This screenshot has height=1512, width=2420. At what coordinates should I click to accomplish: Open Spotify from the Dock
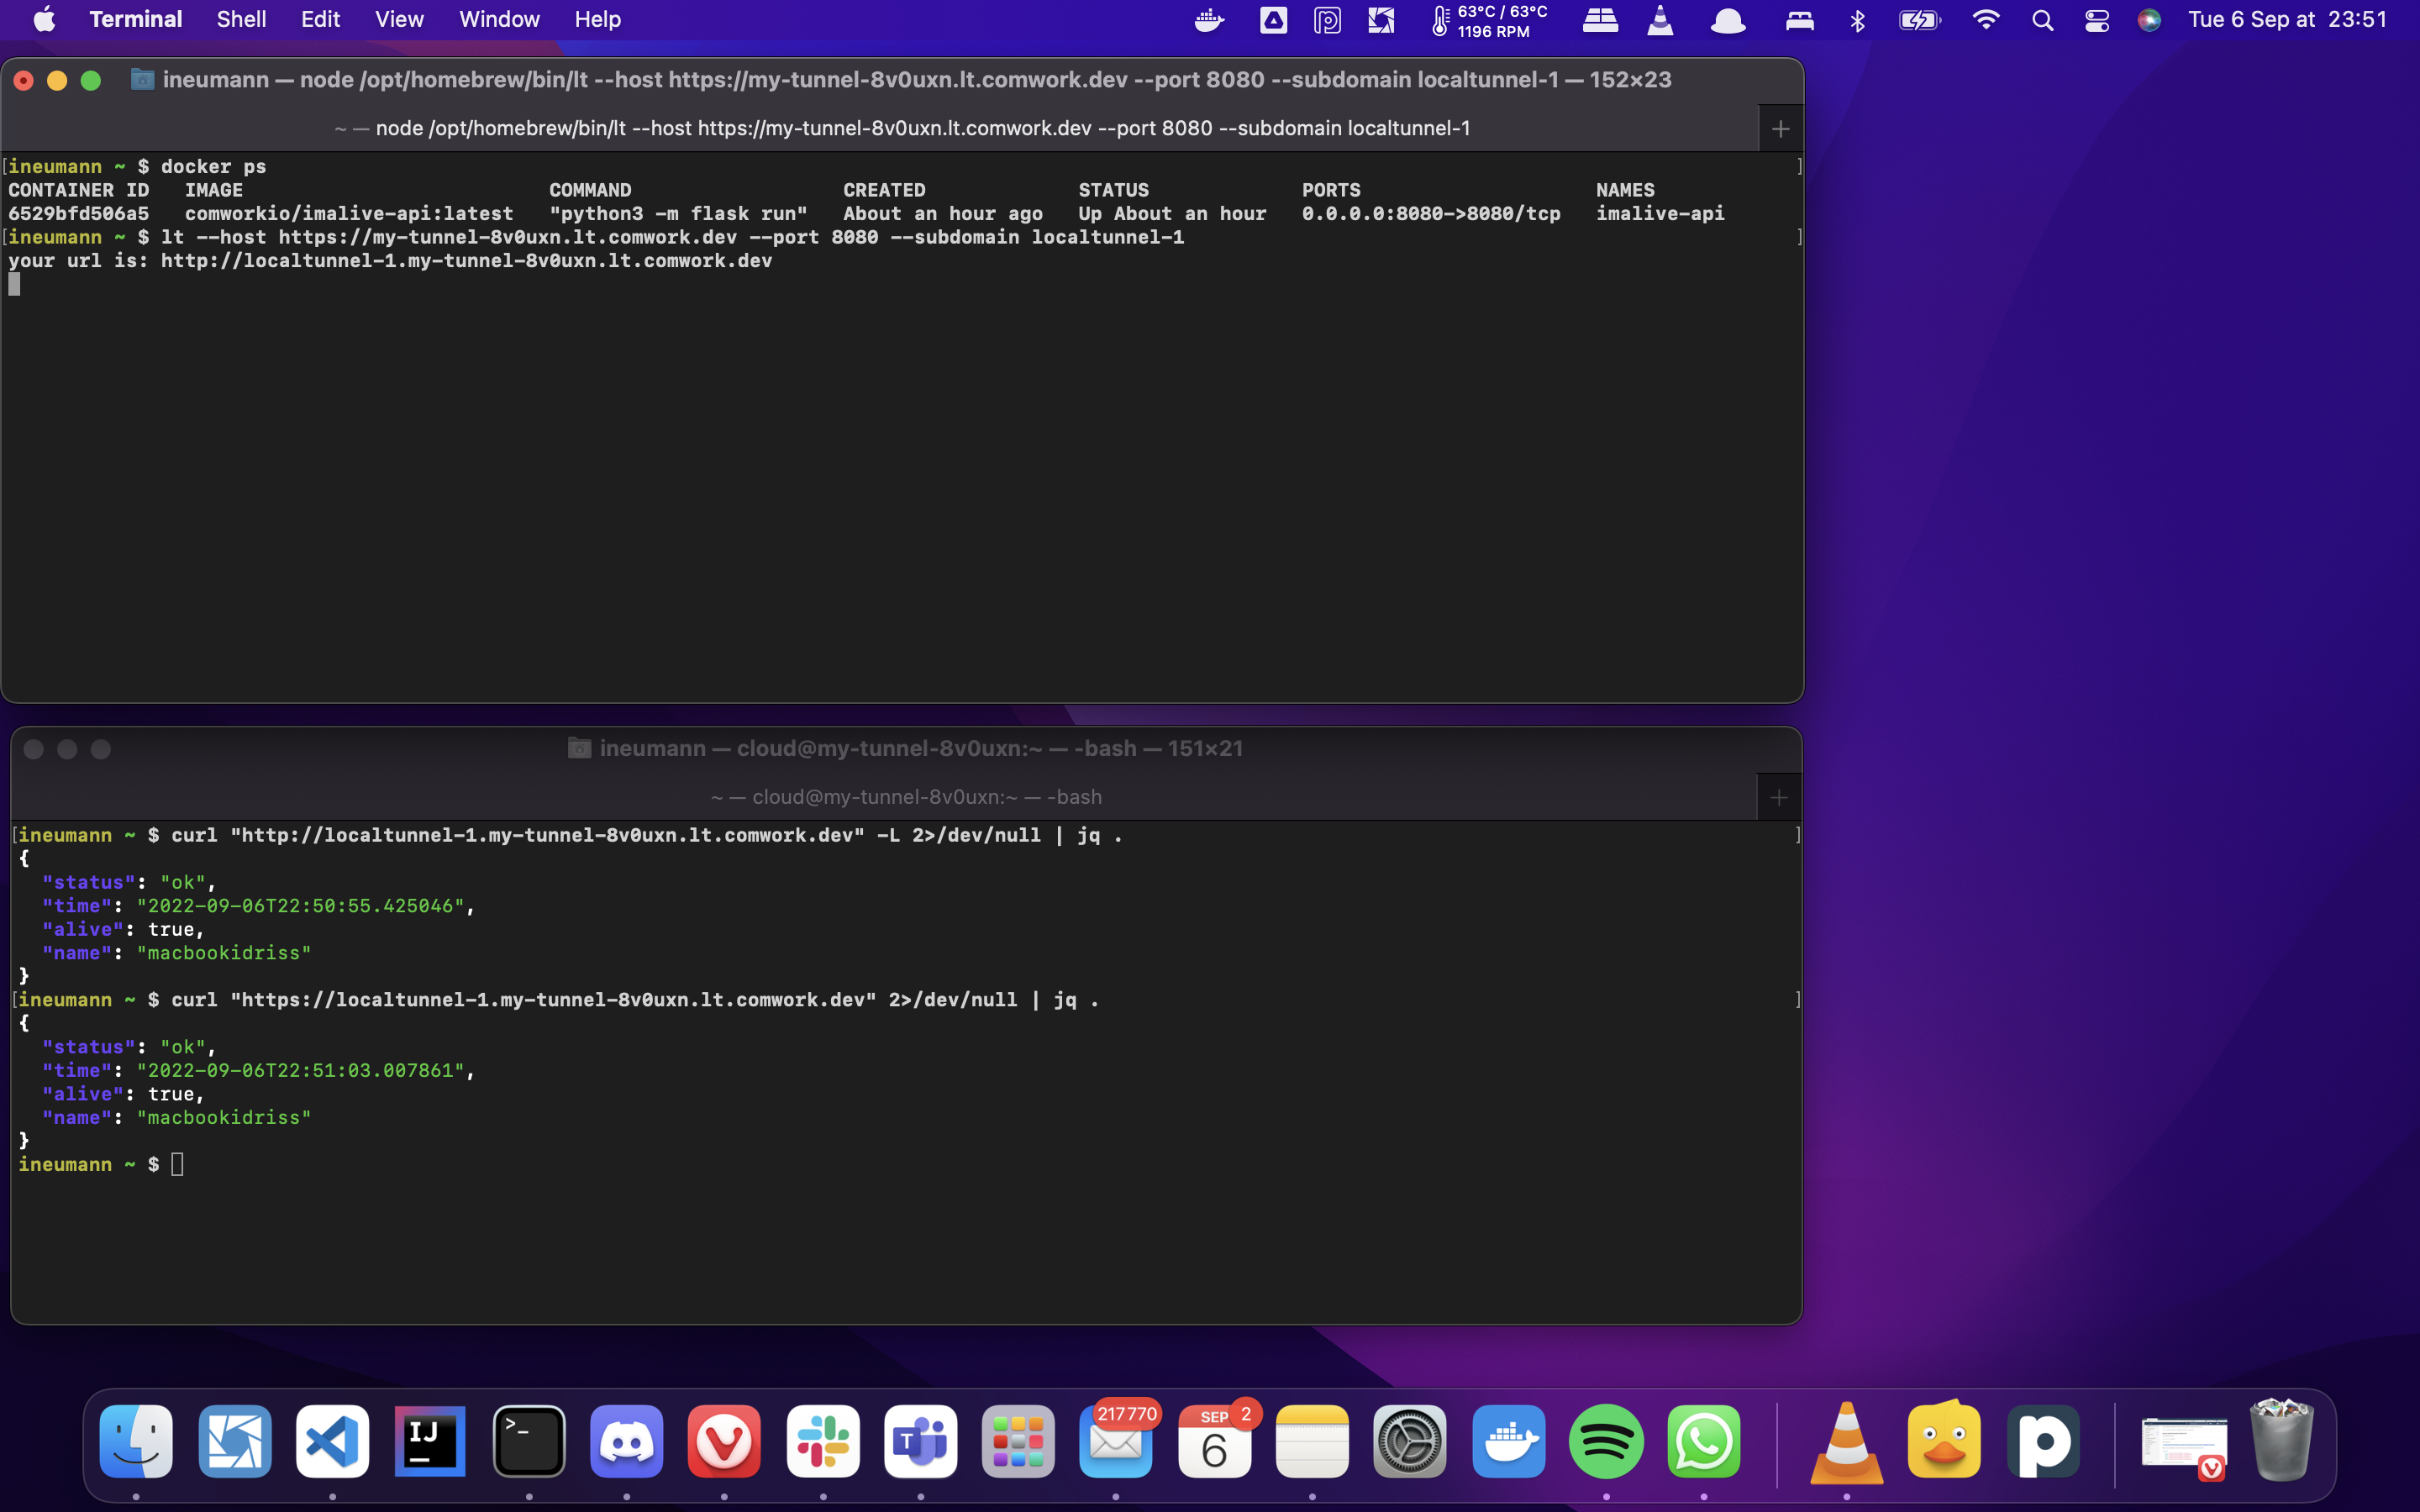1606,1441
